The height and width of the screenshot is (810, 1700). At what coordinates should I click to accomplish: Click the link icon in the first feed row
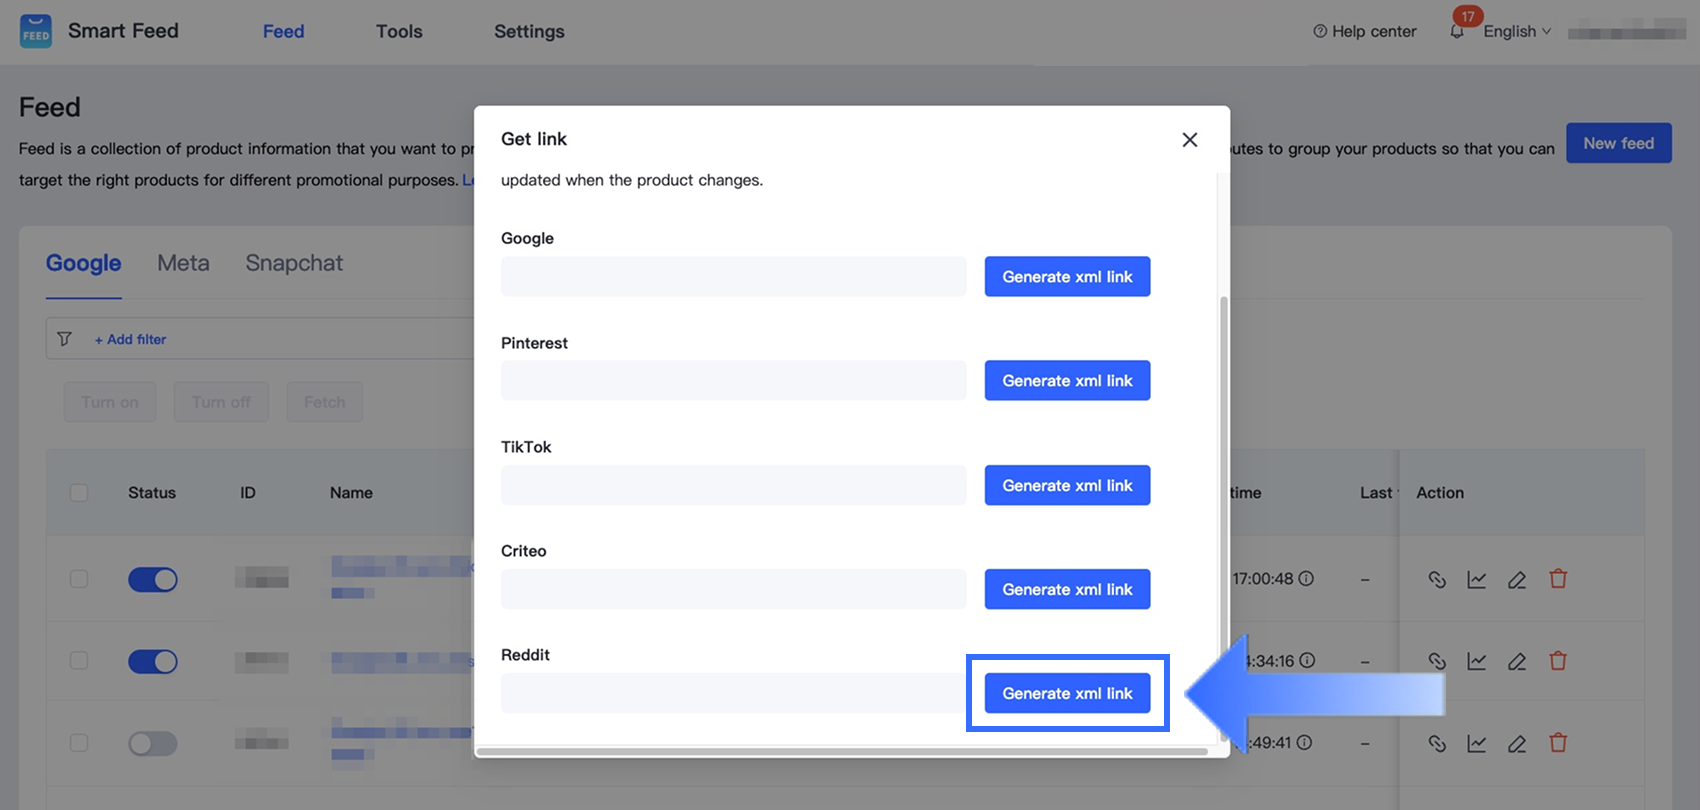pyautogui.click(x=1437, y=579)
